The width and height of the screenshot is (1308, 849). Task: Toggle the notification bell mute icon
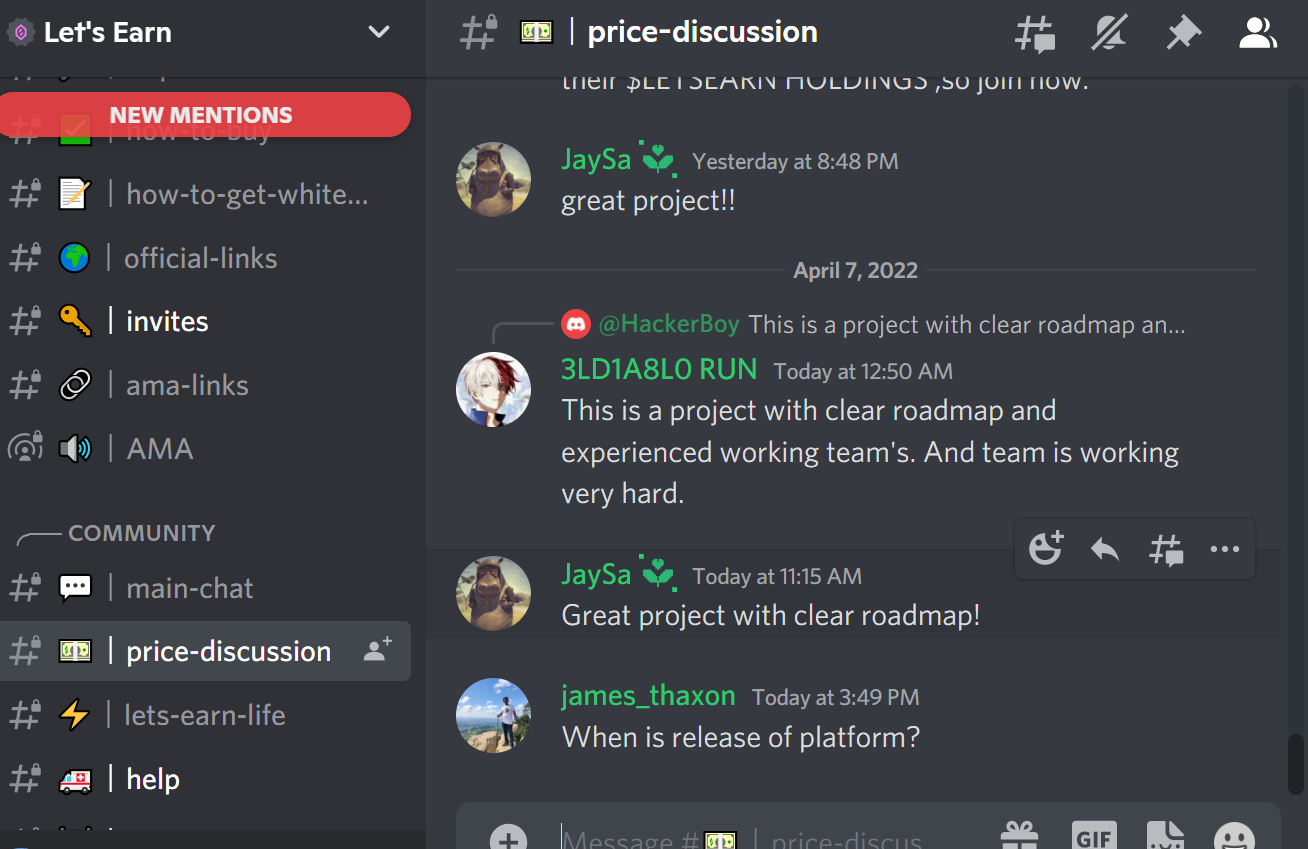click(x=1108, y=33)
